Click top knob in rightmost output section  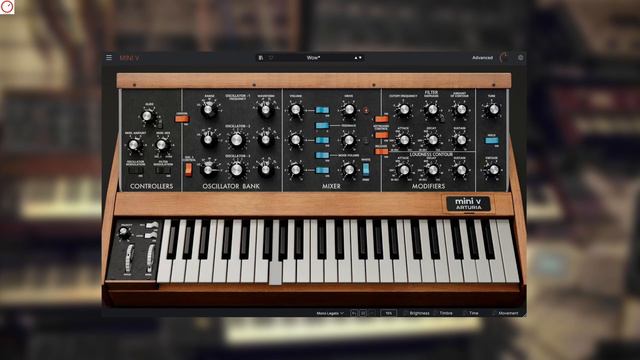(x=493, y=109)
